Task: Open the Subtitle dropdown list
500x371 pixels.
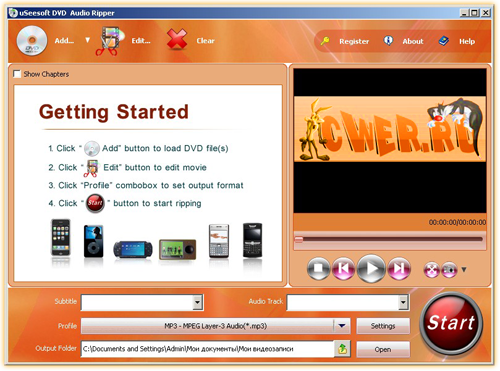Action: tap(198, 302)
